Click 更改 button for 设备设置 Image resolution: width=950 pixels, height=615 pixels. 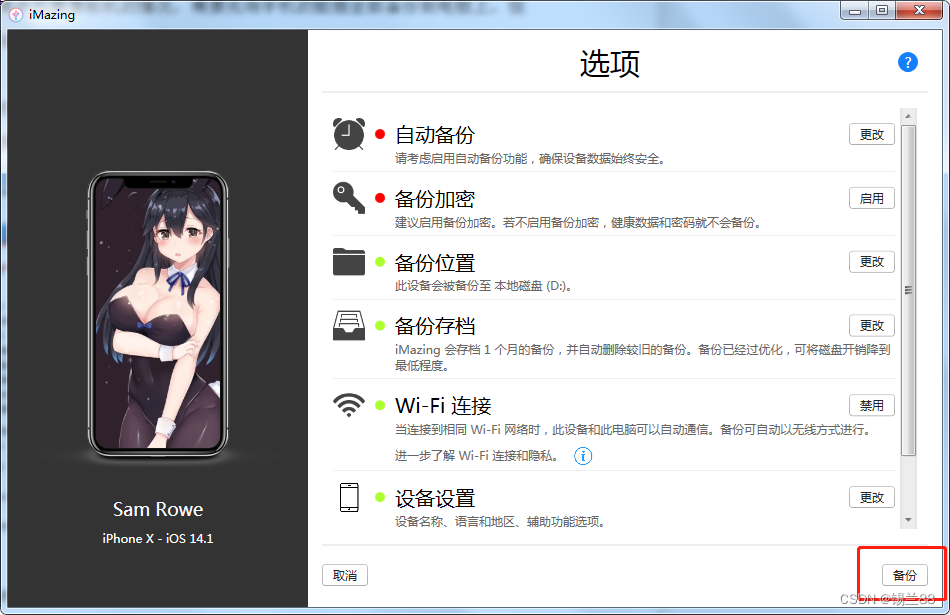pos(871,497)
